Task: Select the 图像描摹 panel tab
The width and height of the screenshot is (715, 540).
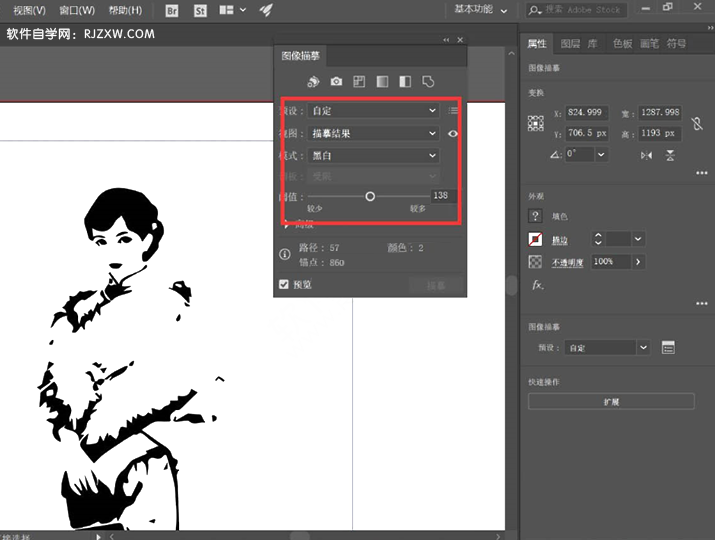Action: point(301,56)
